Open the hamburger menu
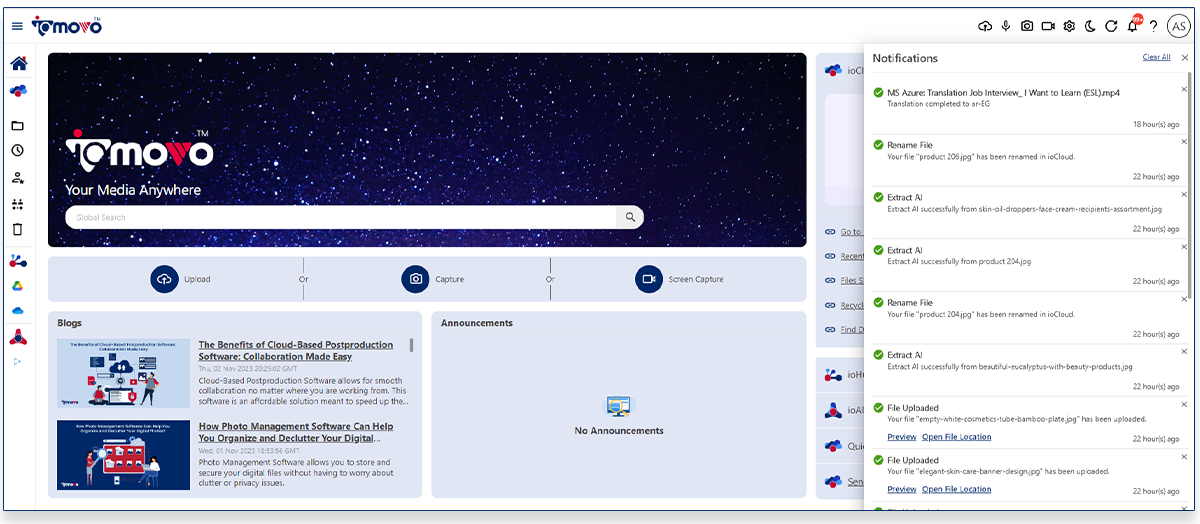The height and width of the screenshot is (524, 1200). (17, 26)
